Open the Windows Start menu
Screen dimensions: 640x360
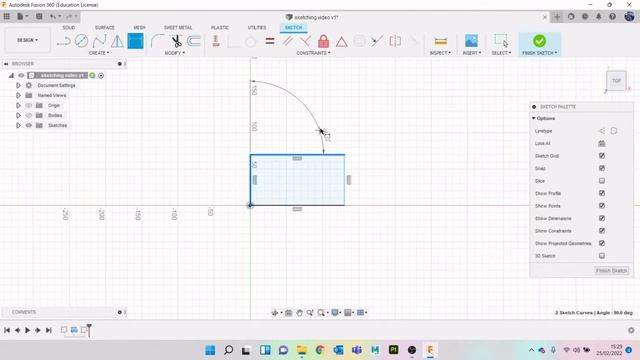point(210,350)
